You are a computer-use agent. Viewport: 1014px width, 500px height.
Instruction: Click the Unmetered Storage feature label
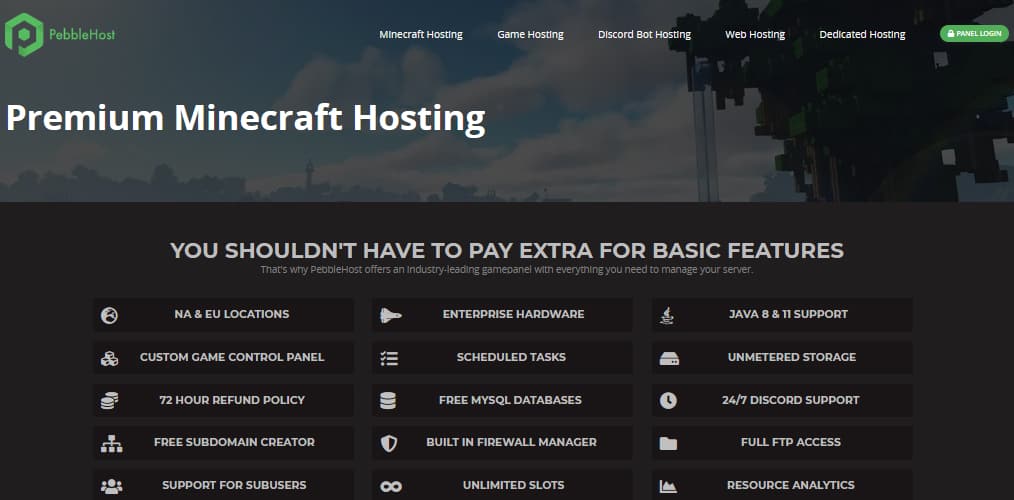pyautogui.click(x=791, y=357)
